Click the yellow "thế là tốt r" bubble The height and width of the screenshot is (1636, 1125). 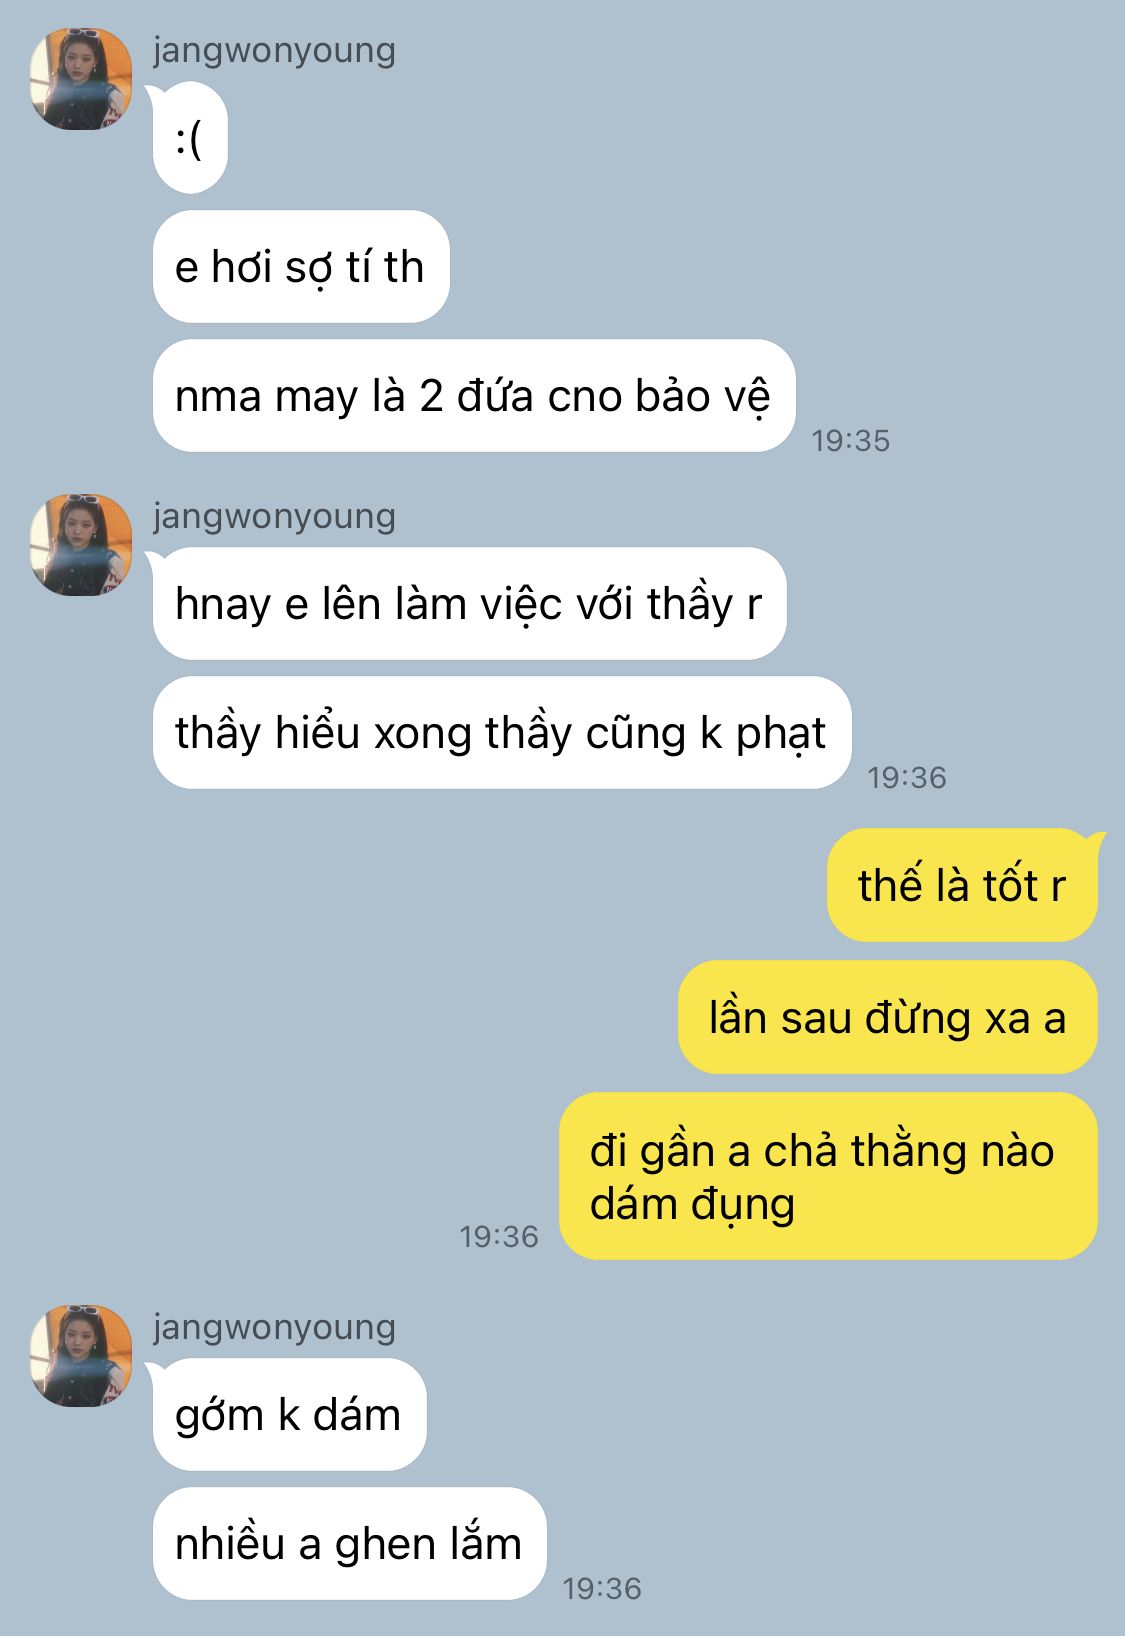(962, 886)
